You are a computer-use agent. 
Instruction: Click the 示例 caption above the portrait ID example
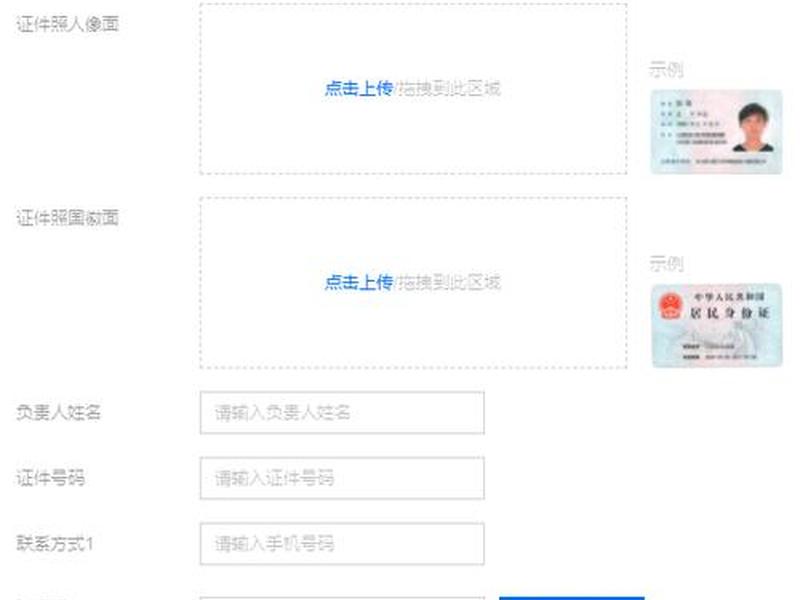(666, 69)
